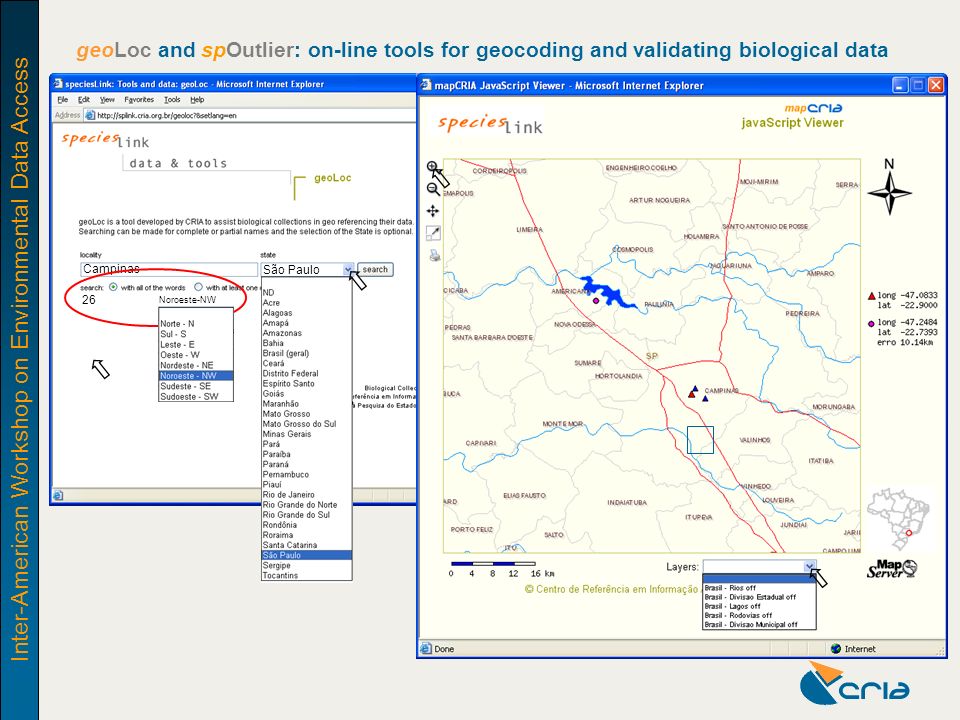Click the PAULÍNIA label on map
960x720 pixels.
click(659, 304)
